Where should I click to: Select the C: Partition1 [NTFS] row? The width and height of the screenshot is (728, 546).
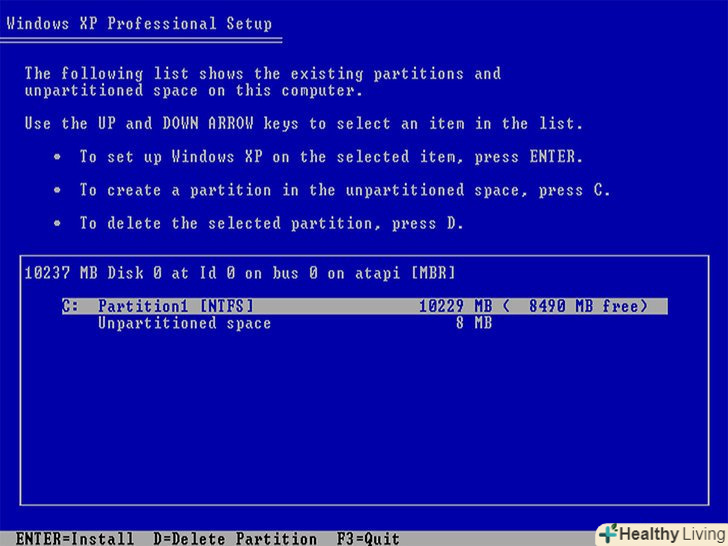364,306
